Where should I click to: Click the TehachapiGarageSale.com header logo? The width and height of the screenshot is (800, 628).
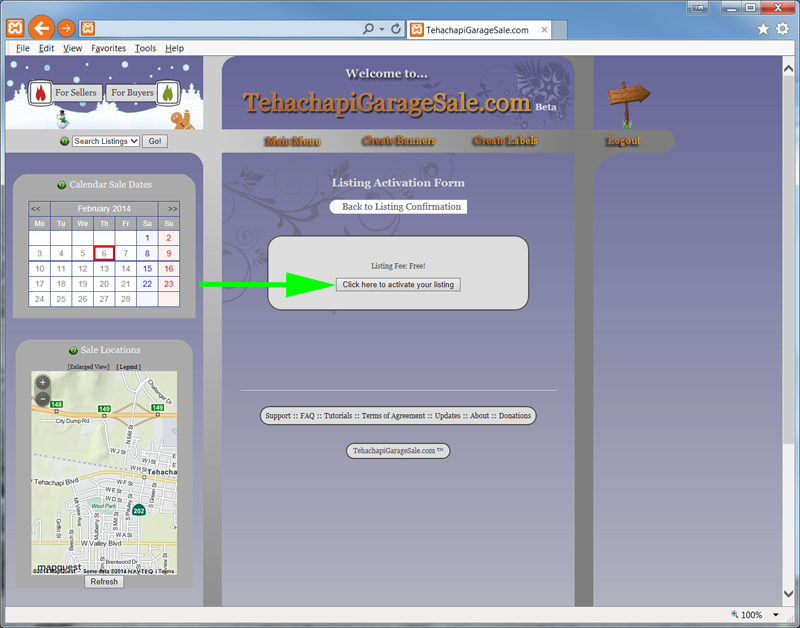387,103
